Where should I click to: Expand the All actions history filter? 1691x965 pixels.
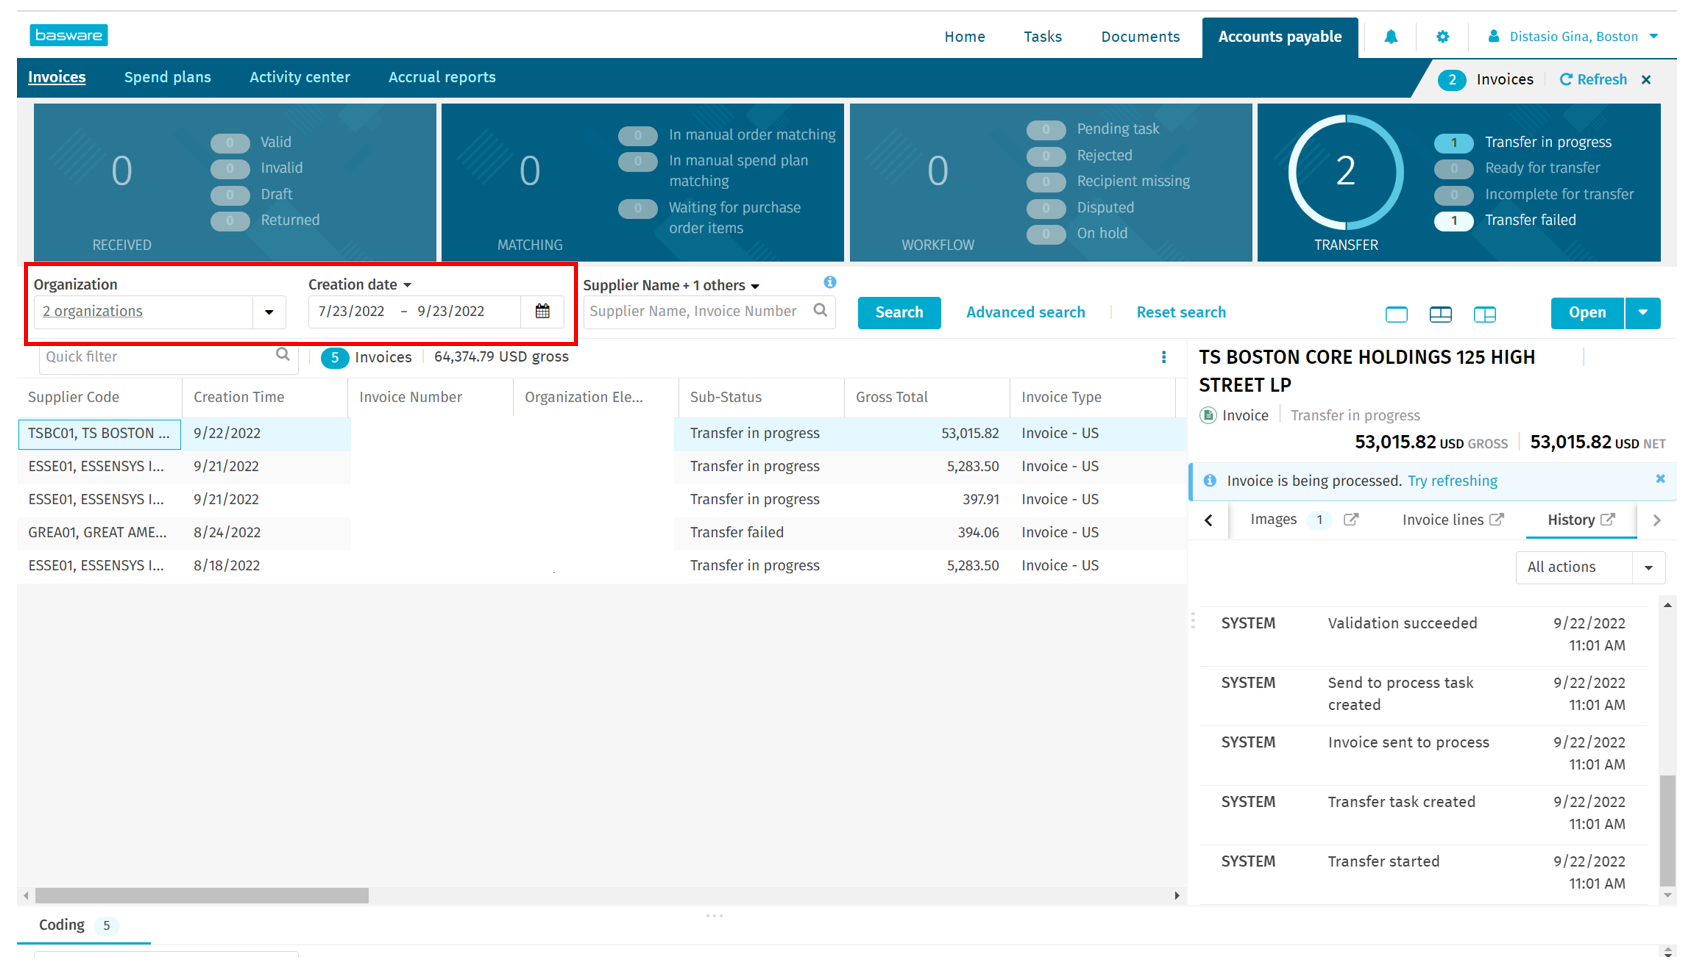1648,568
